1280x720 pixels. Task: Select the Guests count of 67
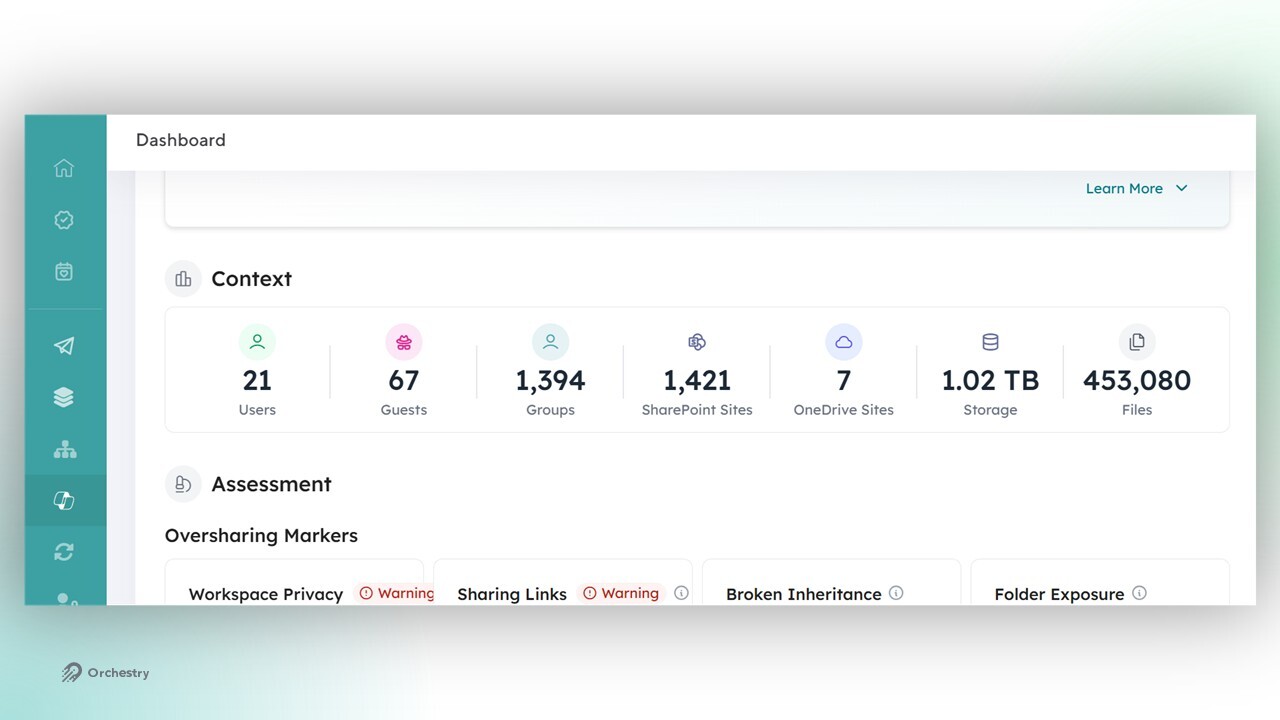click(404, 381)
